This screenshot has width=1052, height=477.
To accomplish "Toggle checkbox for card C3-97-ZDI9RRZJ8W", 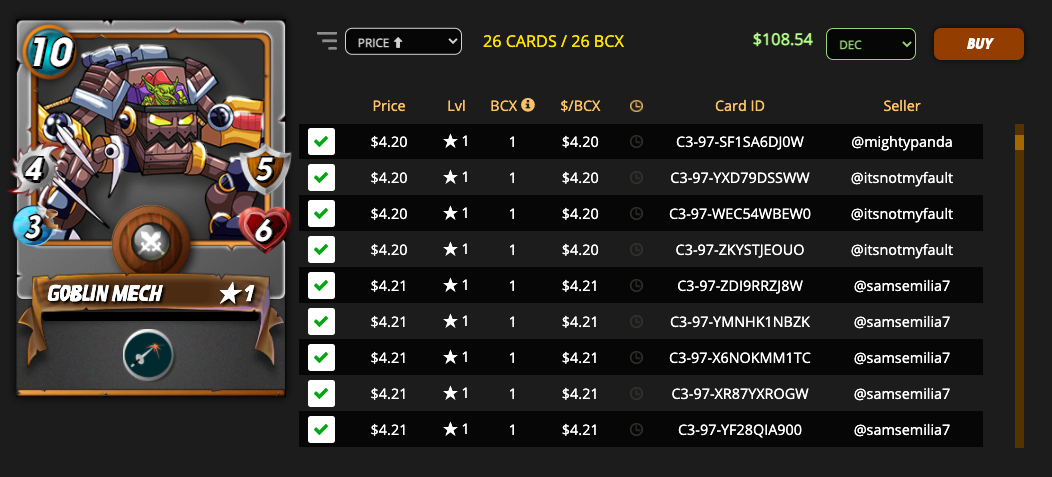I will pos(321,285).
